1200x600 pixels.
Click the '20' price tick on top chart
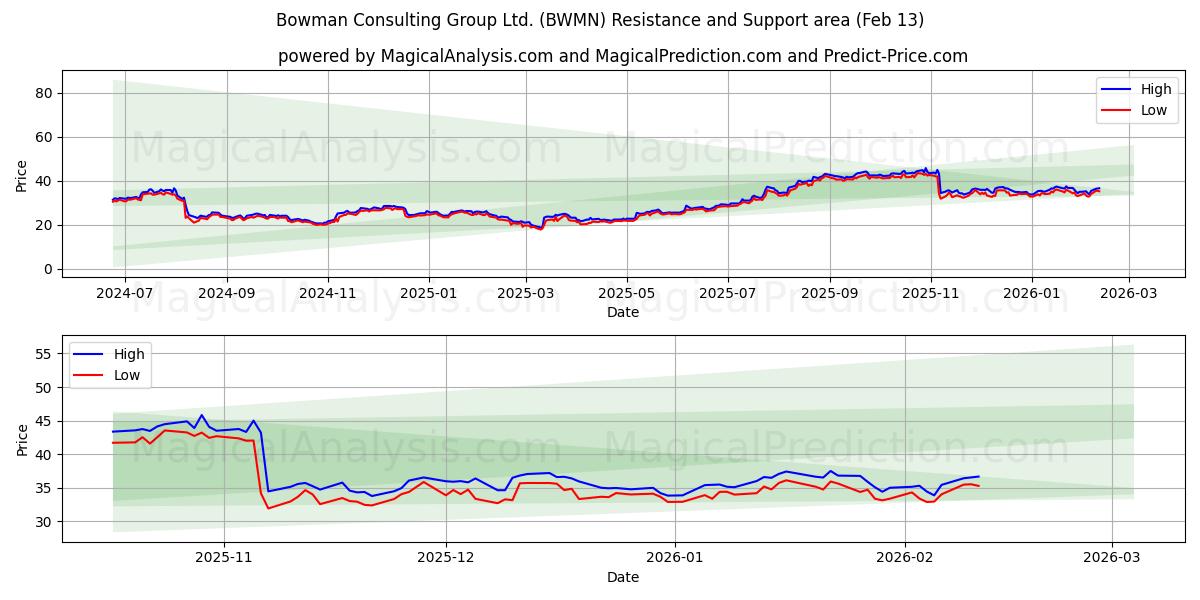pos(45,225)
